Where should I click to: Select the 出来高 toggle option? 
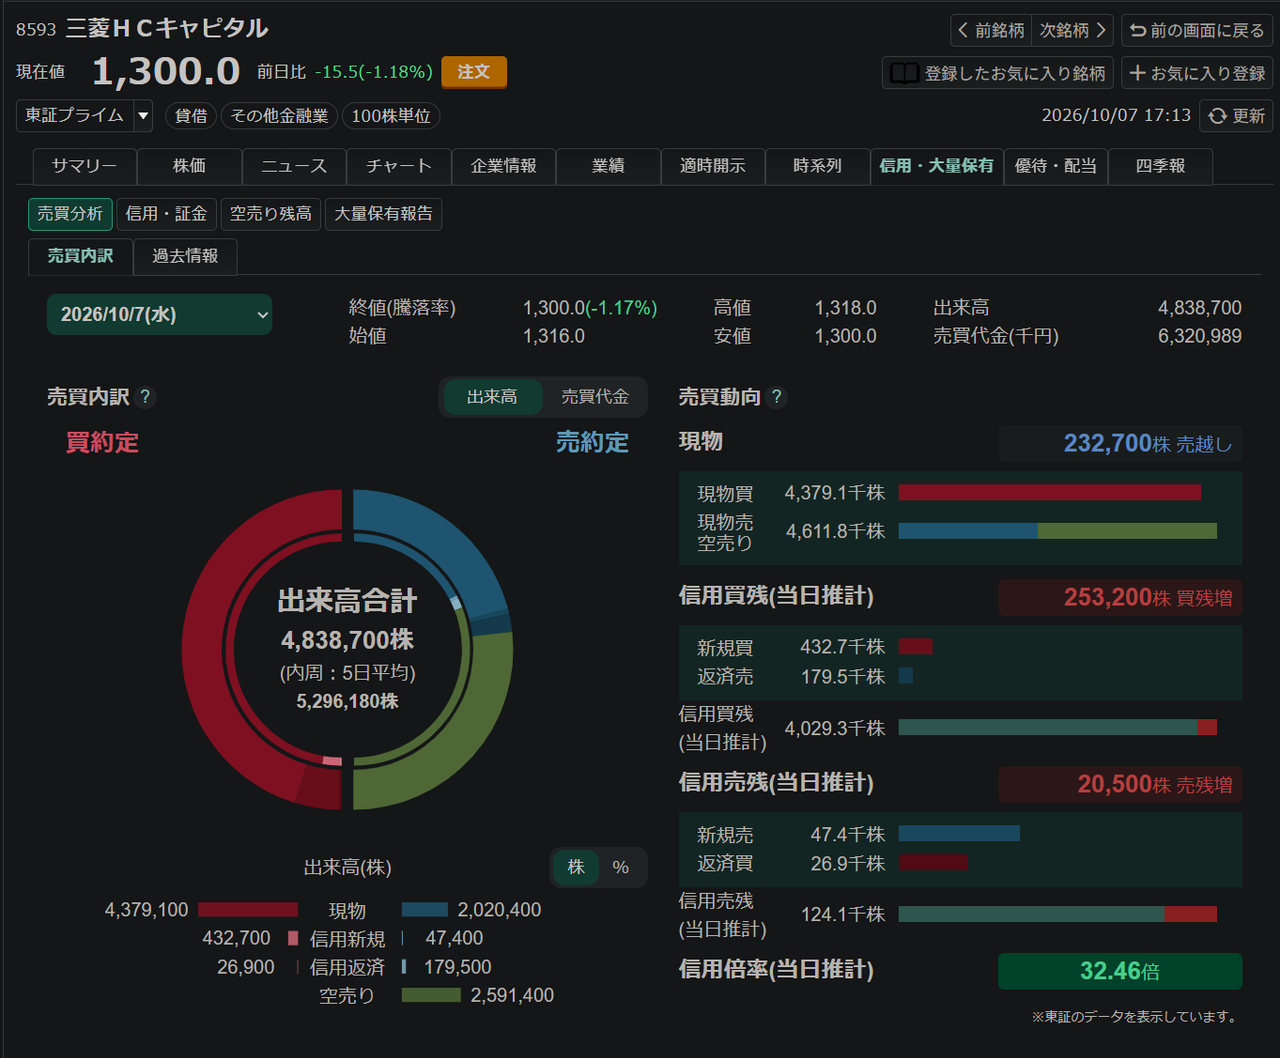pos(492,397)
